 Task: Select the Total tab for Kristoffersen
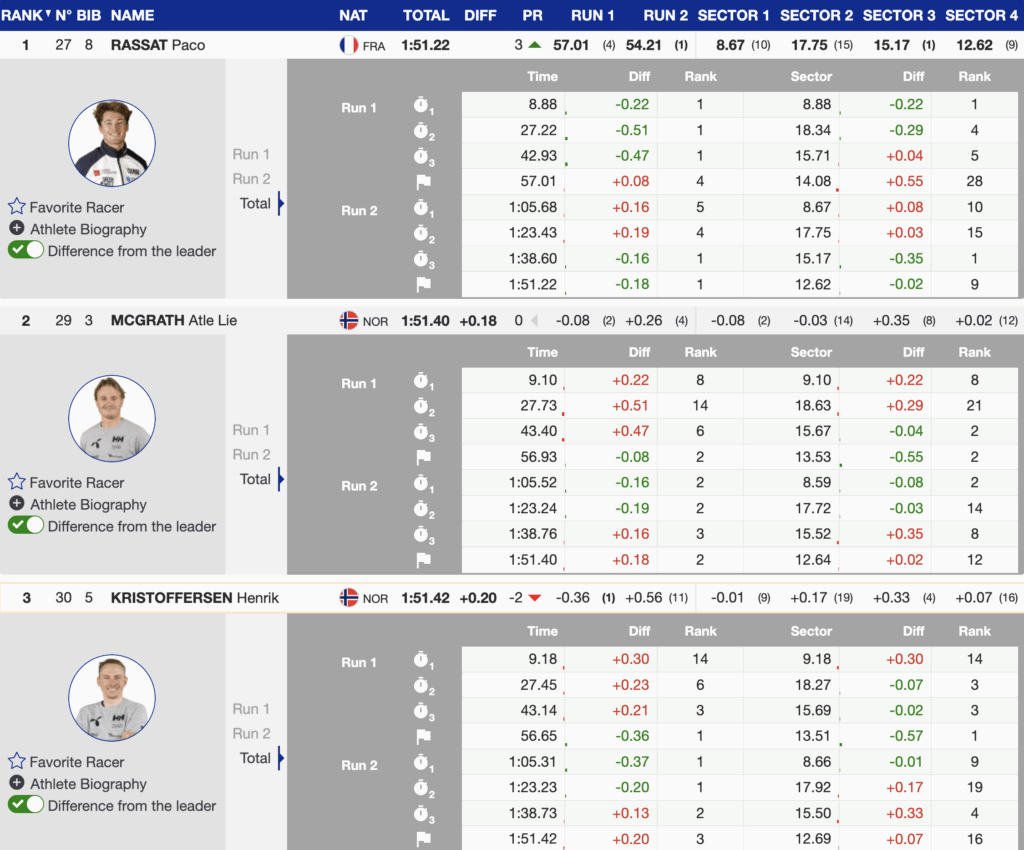click(x=255, y=758)
